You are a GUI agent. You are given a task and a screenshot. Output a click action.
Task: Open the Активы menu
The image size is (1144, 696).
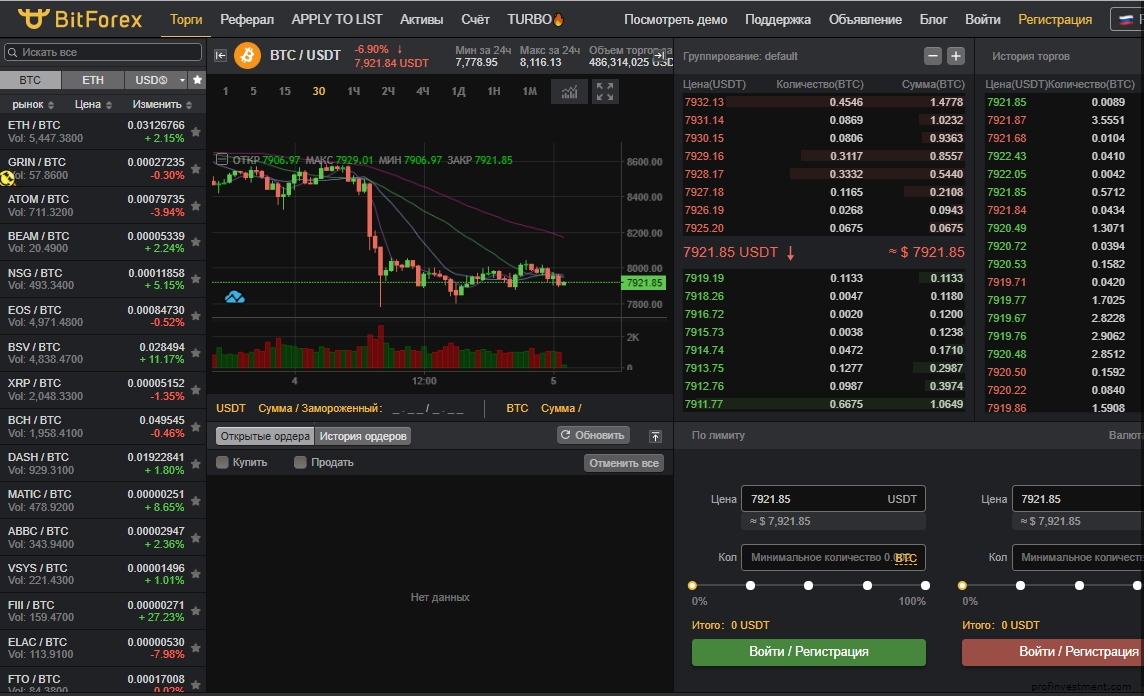pyautogui.click(x=422, y=20)
